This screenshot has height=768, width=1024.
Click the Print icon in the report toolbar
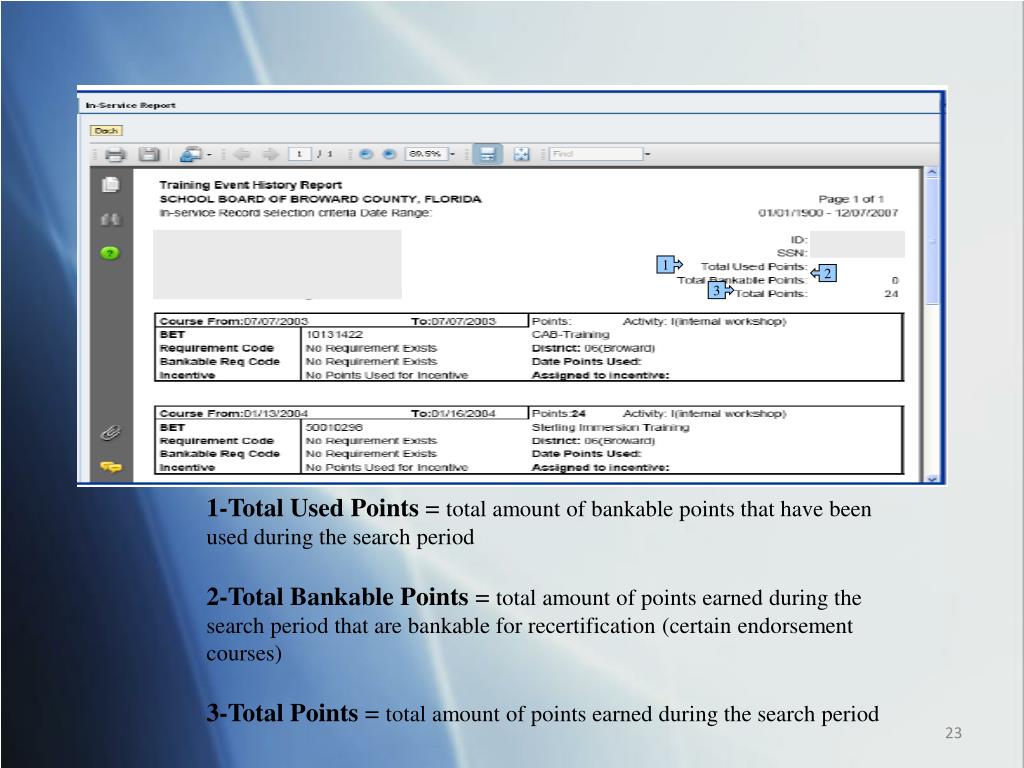coord(116,155)
